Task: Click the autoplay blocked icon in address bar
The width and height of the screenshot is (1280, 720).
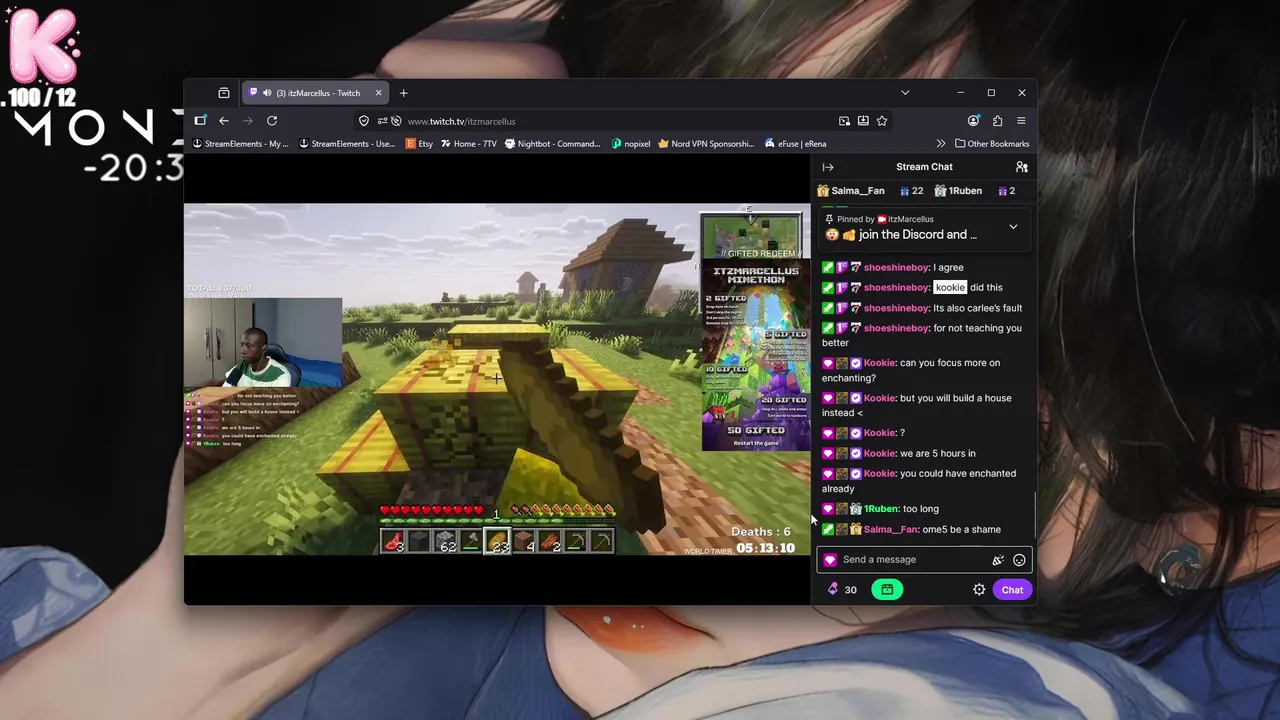Action: [396, 121]
